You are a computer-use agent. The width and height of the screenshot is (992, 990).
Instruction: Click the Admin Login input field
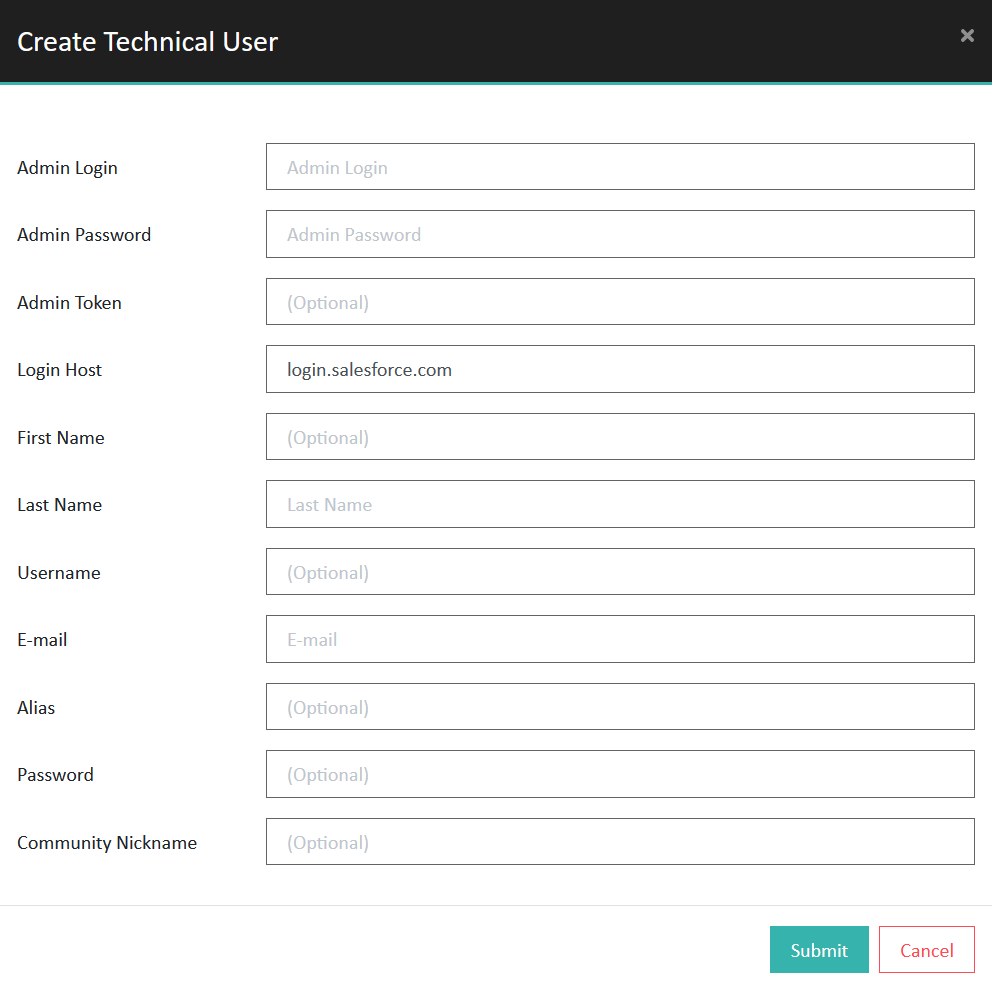coord(620,166)
